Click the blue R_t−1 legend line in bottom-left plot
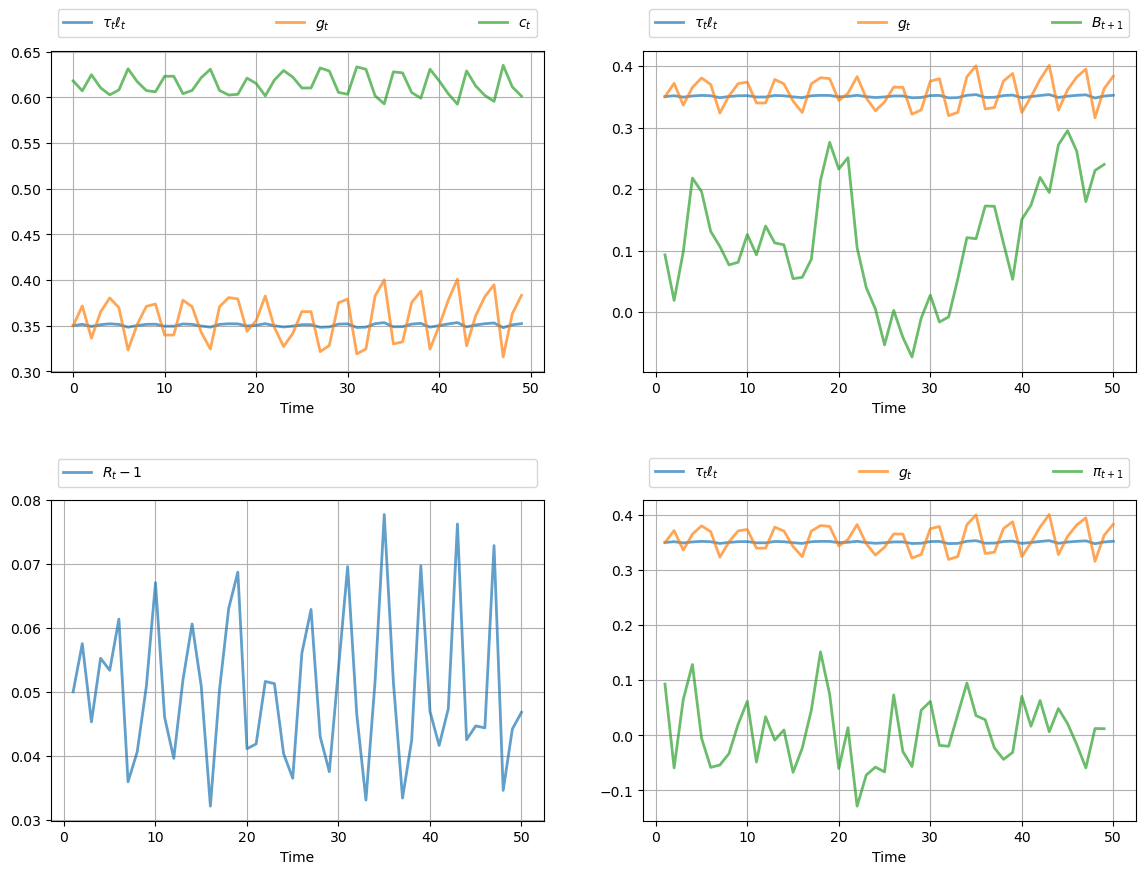 pyautogui.click(x=78, y=472)
